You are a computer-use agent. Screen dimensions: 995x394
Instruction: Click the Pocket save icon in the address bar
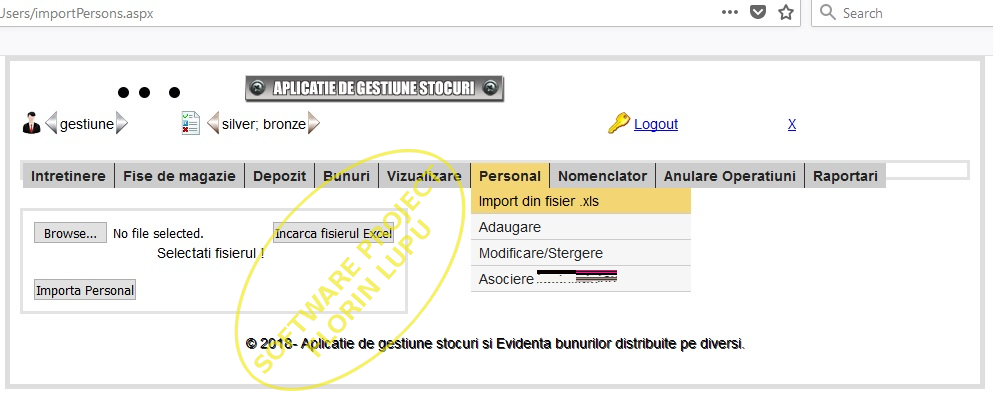(x=758, y=12)
